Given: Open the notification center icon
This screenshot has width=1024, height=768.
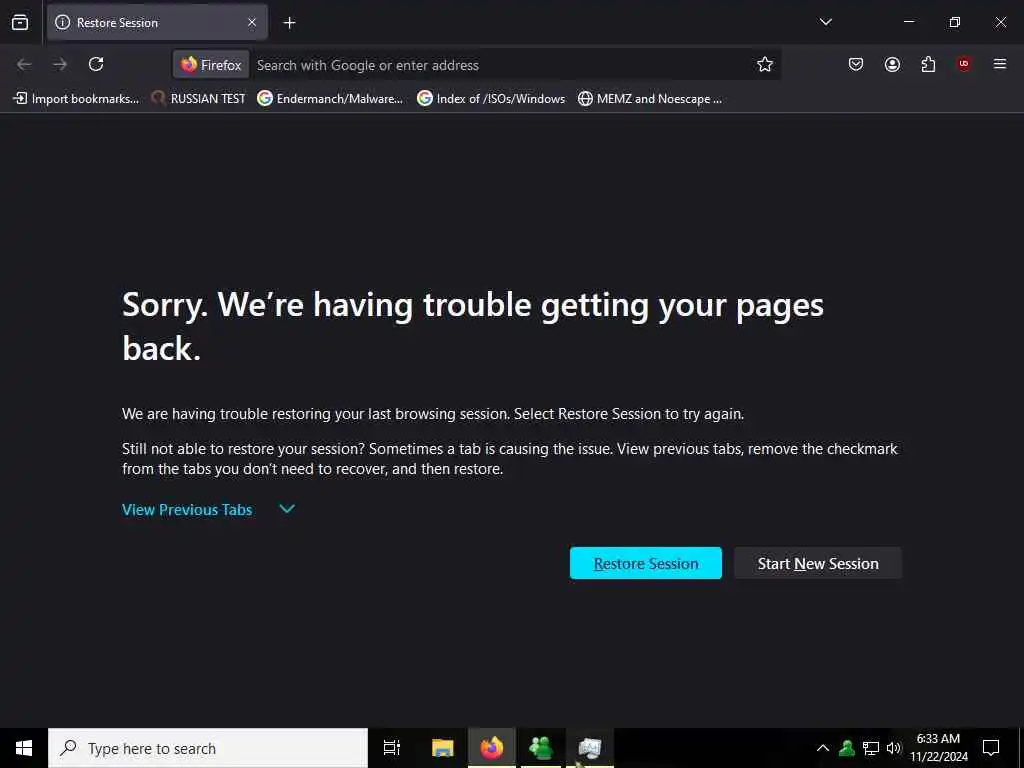Looking at the screenshot, I should pyautogui.click(x=991, y=748).
